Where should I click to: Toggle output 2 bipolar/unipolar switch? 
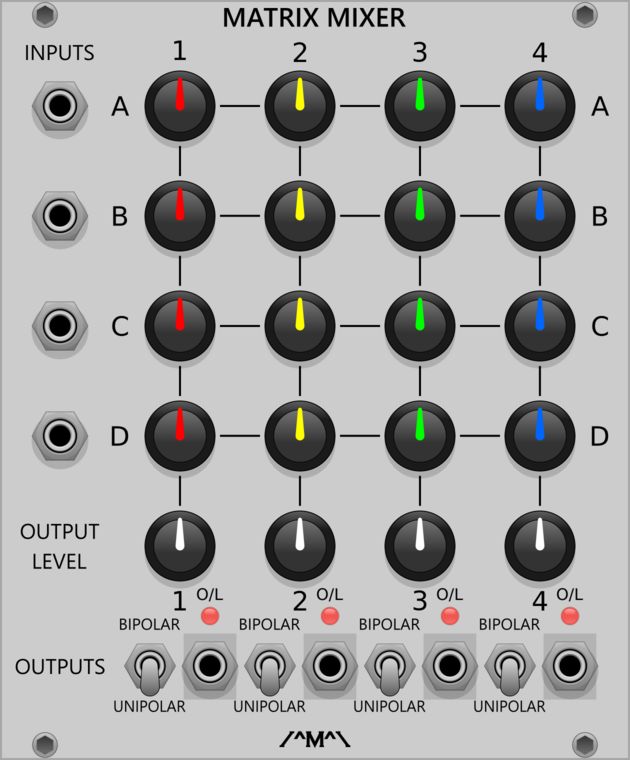pyautogui.click(x=270, y=669)
